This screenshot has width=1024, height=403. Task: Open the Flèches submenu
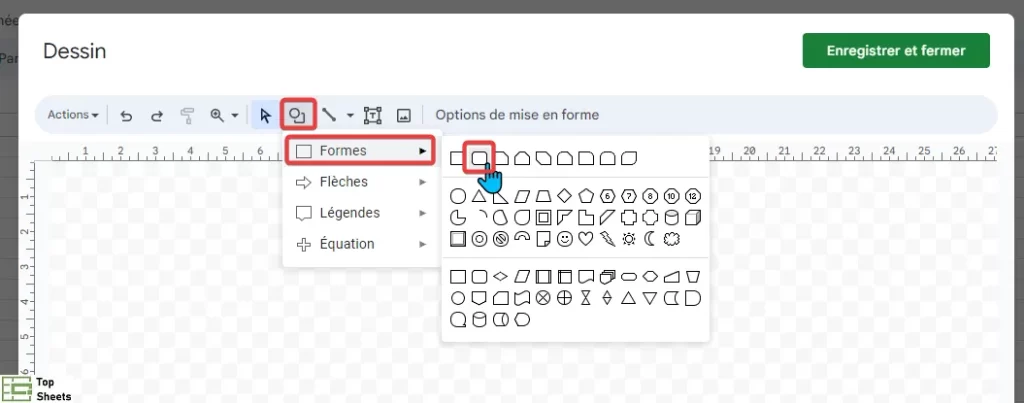359,182
